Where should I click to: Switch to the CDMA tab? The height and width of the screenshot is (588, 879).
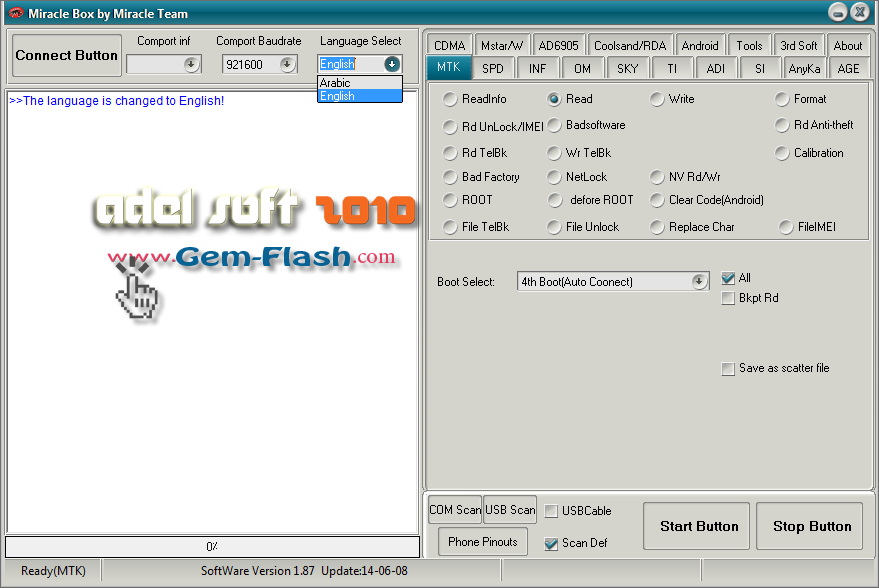pos(450,45)
